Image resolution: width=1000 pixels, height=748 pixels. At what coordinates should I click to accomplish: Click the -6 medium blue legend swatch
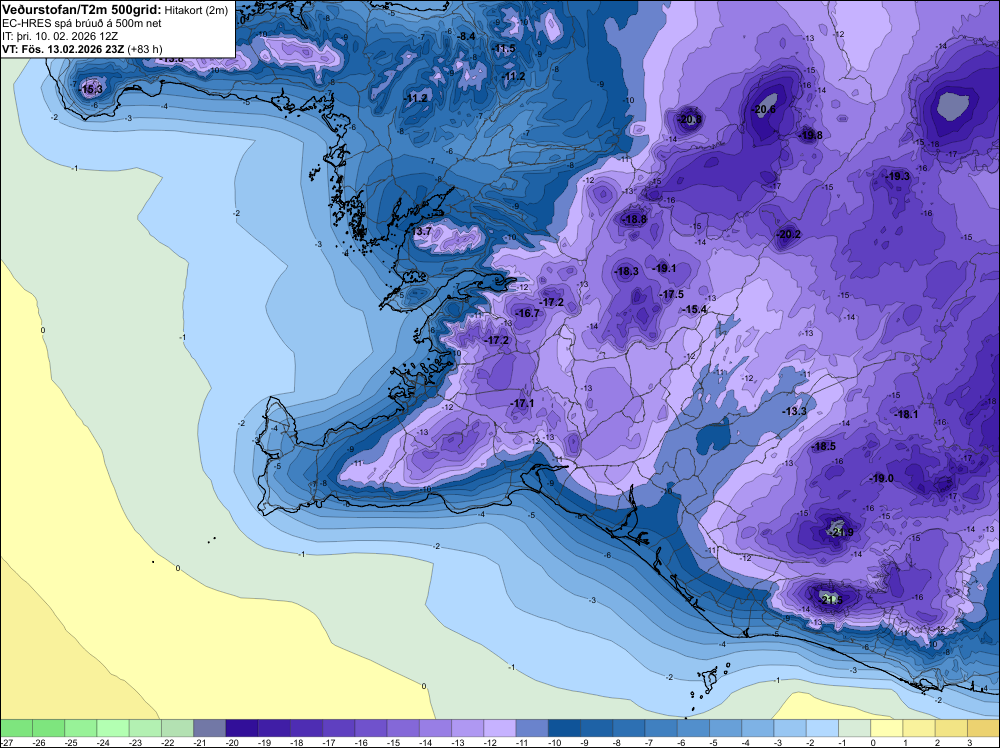pos(694,728)
